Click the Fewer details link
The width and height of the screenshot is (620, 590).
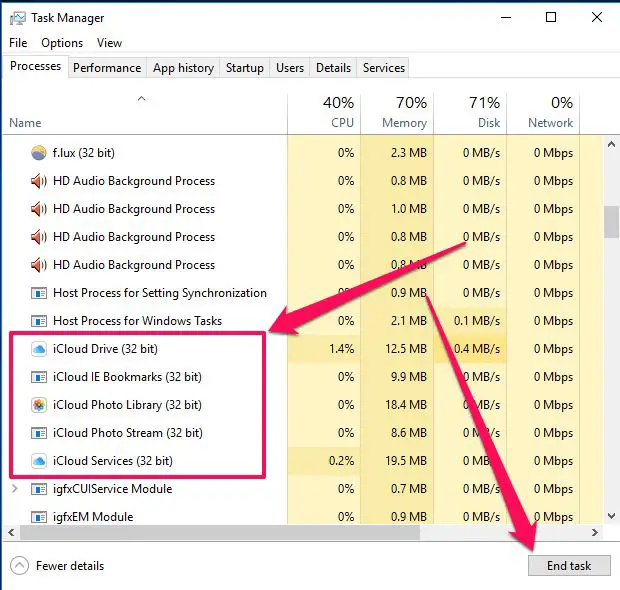coord(70,566)
